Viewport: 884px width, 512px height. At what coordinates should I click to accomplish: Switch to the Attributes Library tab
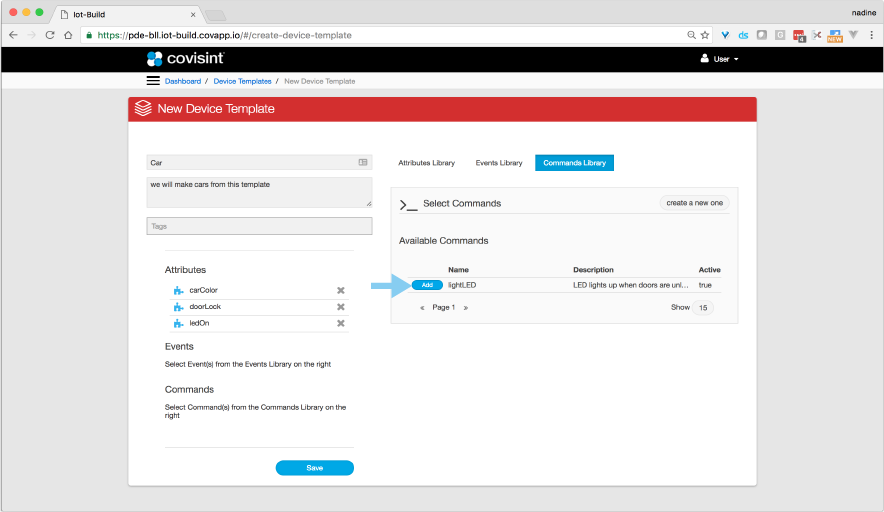426,162
